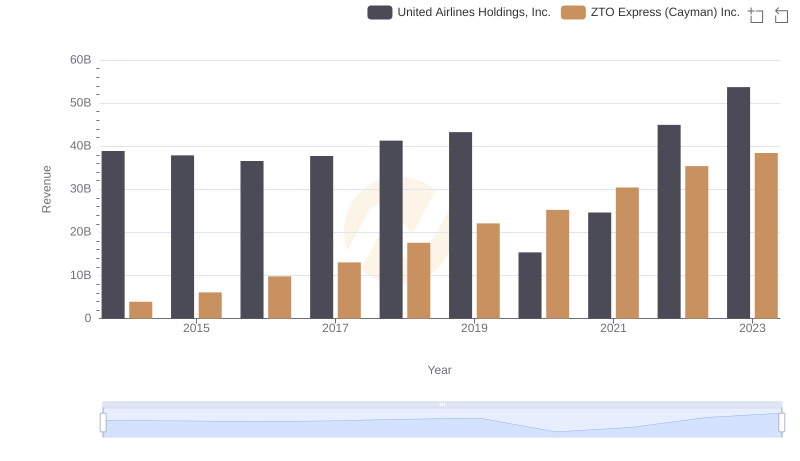The height and width of the screenshot is (461, 800).
Task: Click the dark United Airlines legend swatch
Action: [x=380, y=12]
